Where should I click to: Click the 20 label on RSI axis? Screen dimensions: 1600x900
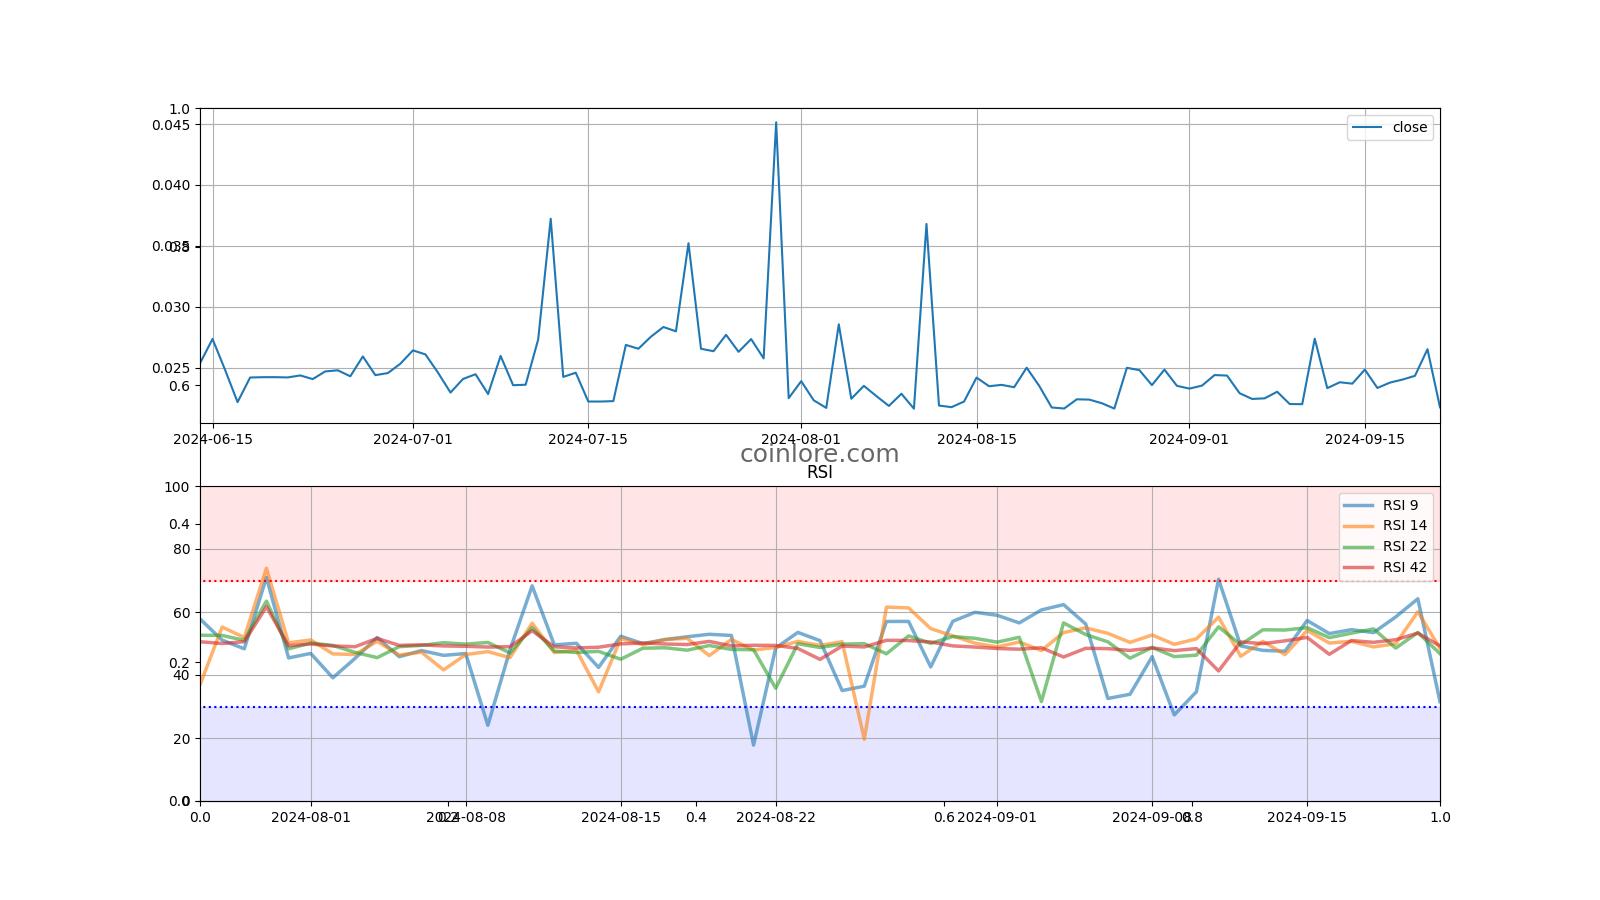[x=181, y=738]
